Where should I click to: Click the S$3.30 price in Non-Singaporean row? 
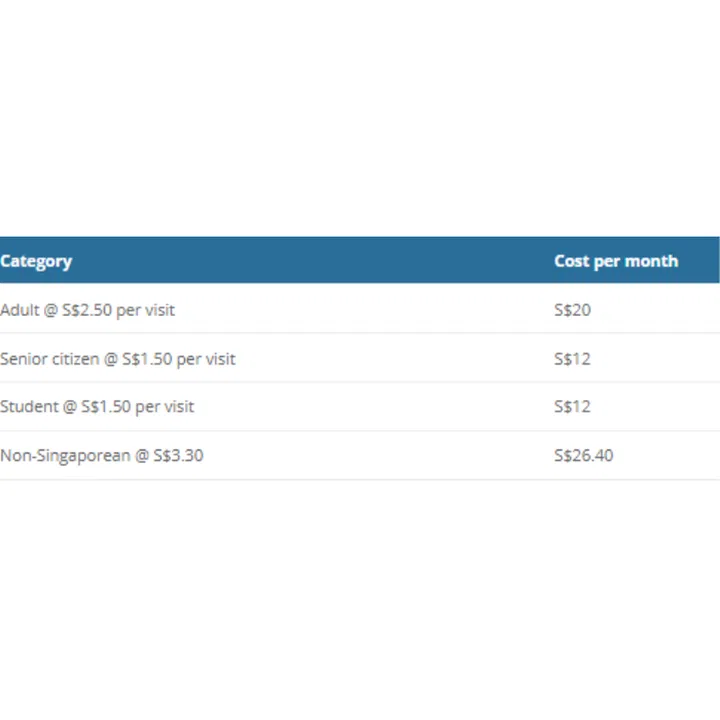click(178, 456)
